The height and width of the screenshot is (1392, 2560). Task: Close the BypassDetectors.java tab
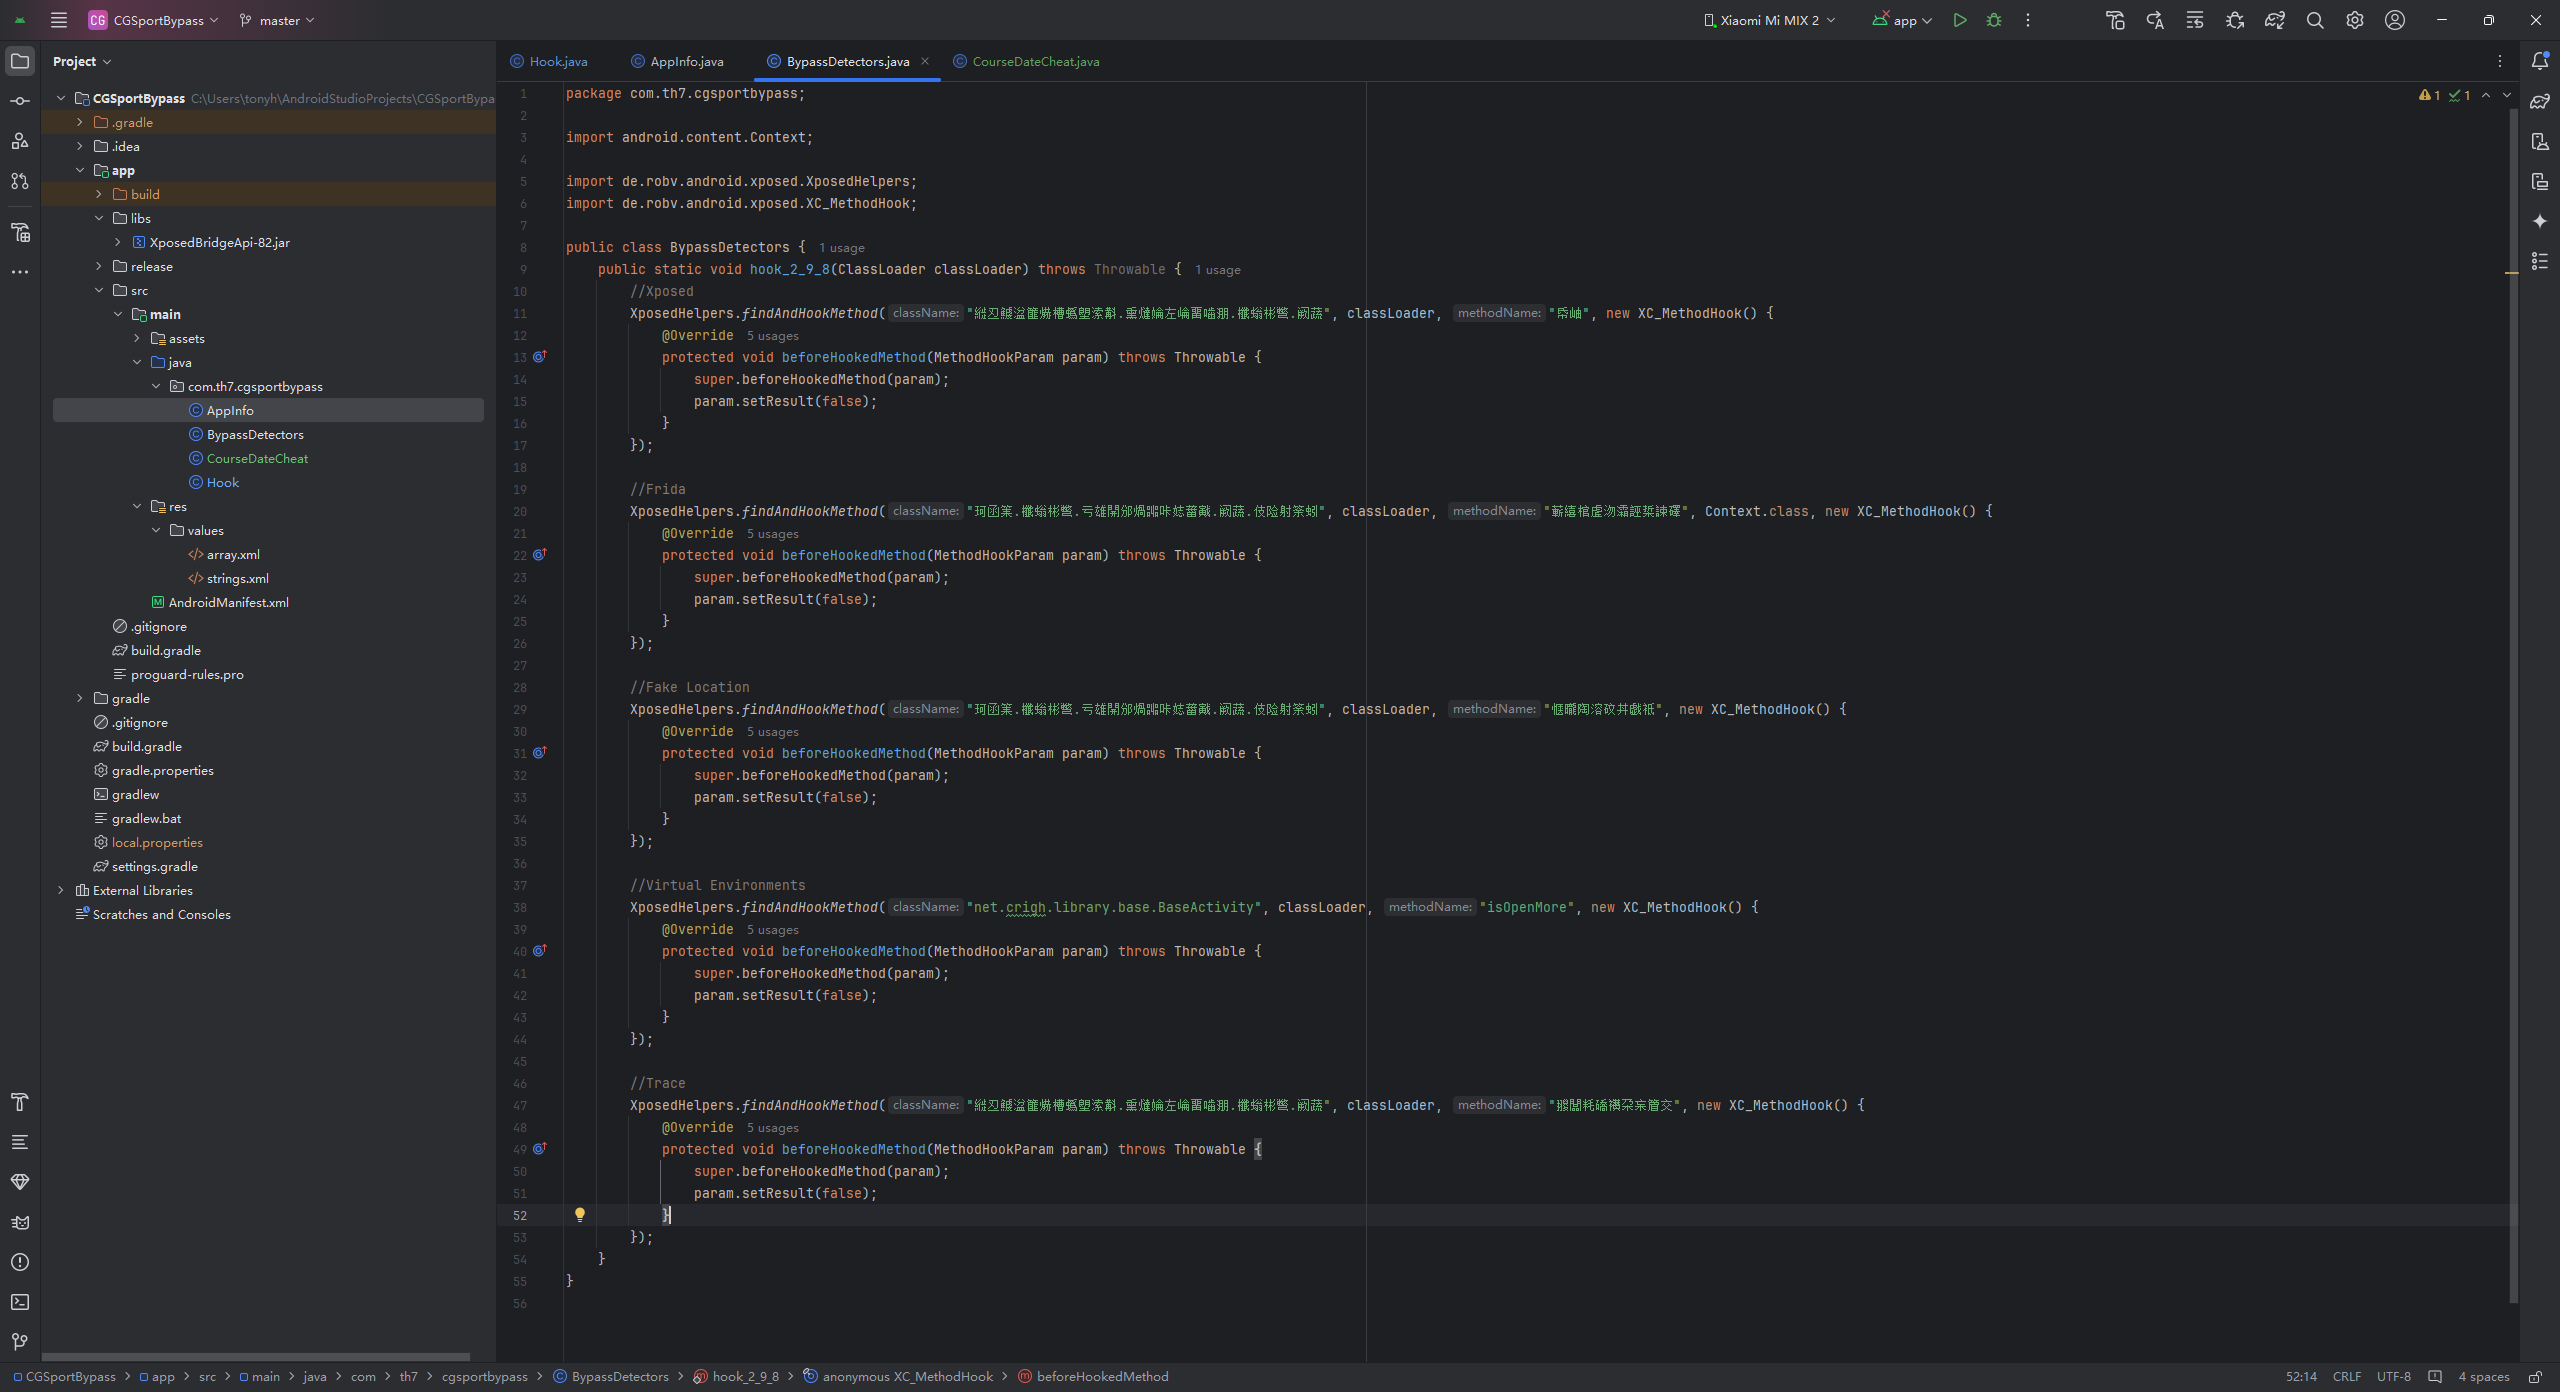coord(925,61)
